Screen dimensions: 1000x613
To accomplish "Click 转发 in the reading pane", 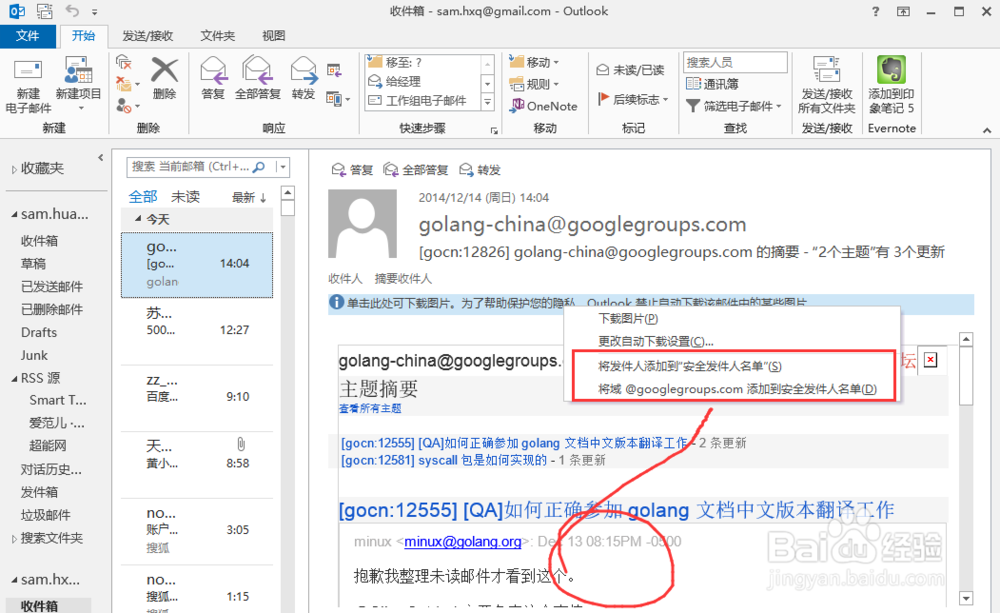I will click(480, 170).
